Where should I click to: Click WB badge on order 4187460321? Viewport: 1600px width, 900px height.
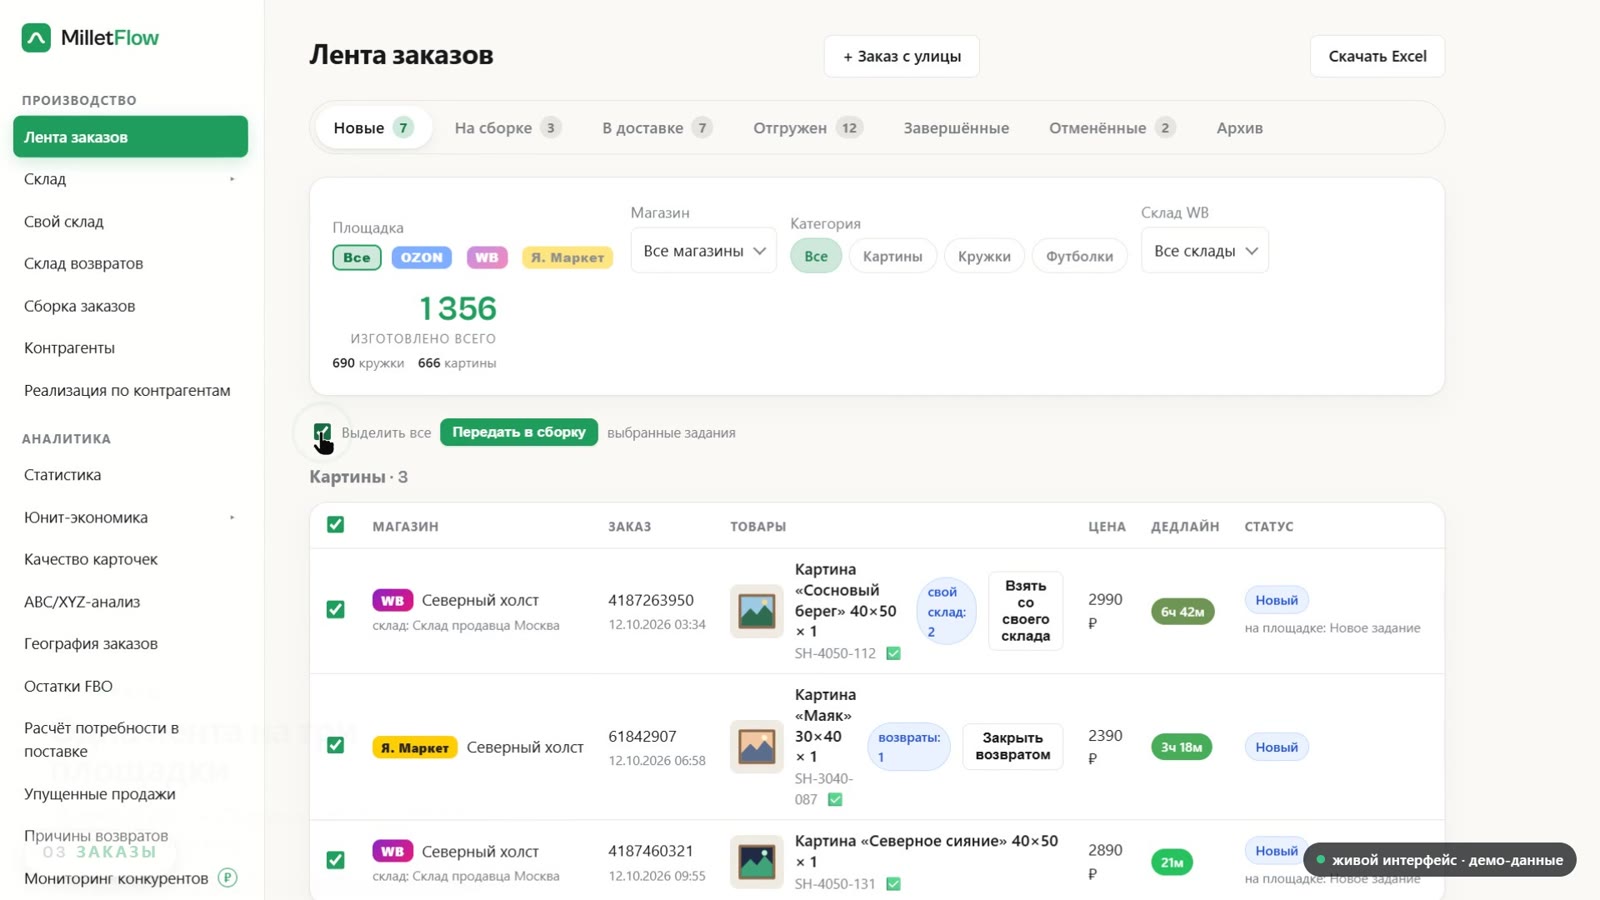(x=392, y=851)
